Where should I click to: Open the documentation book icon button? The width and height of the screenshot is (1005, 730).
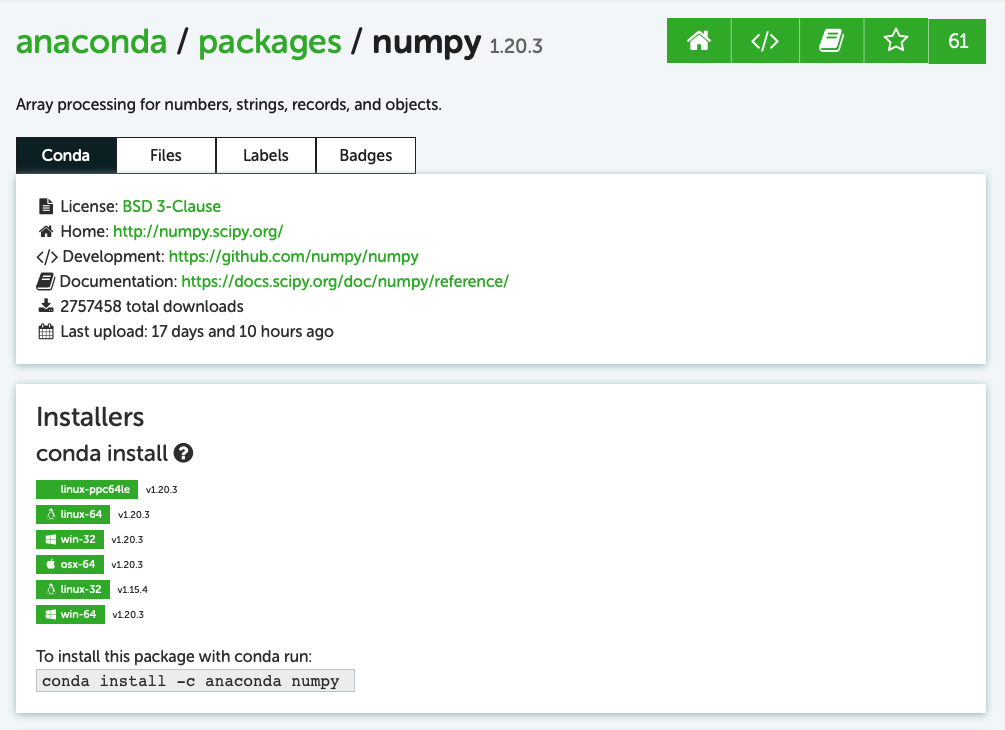coord(831,41)
